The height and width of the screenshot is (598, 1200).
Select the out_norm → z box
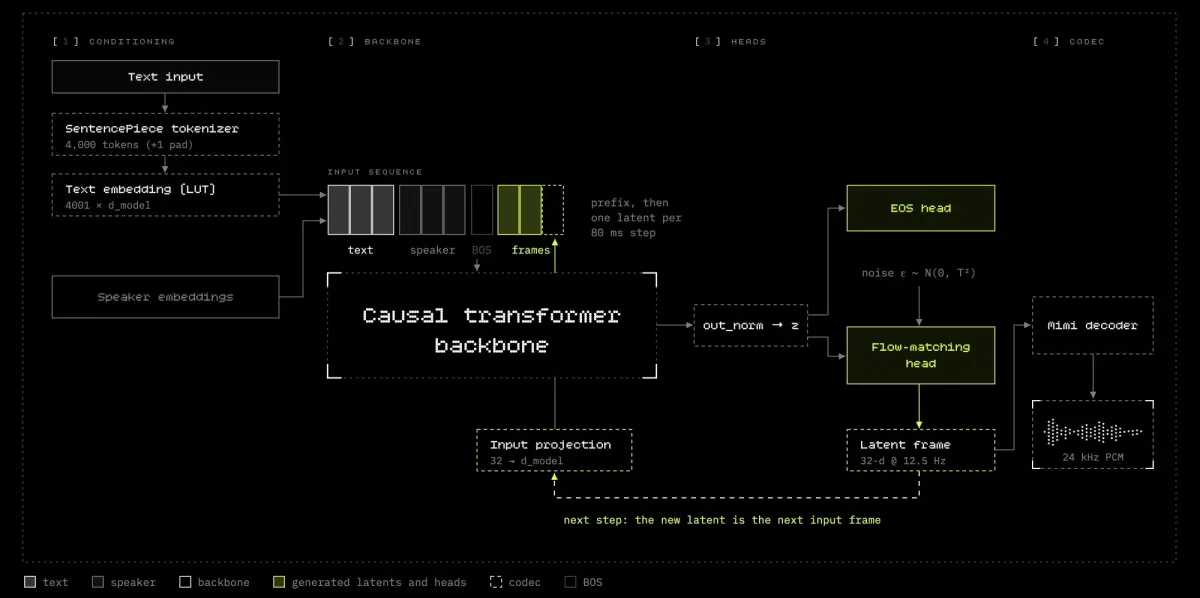(750, 326)
